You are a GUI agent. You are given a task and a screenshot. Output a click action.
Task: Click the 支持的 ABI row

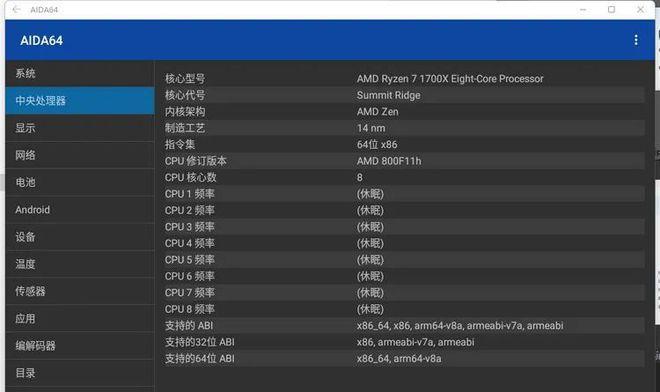403,325
